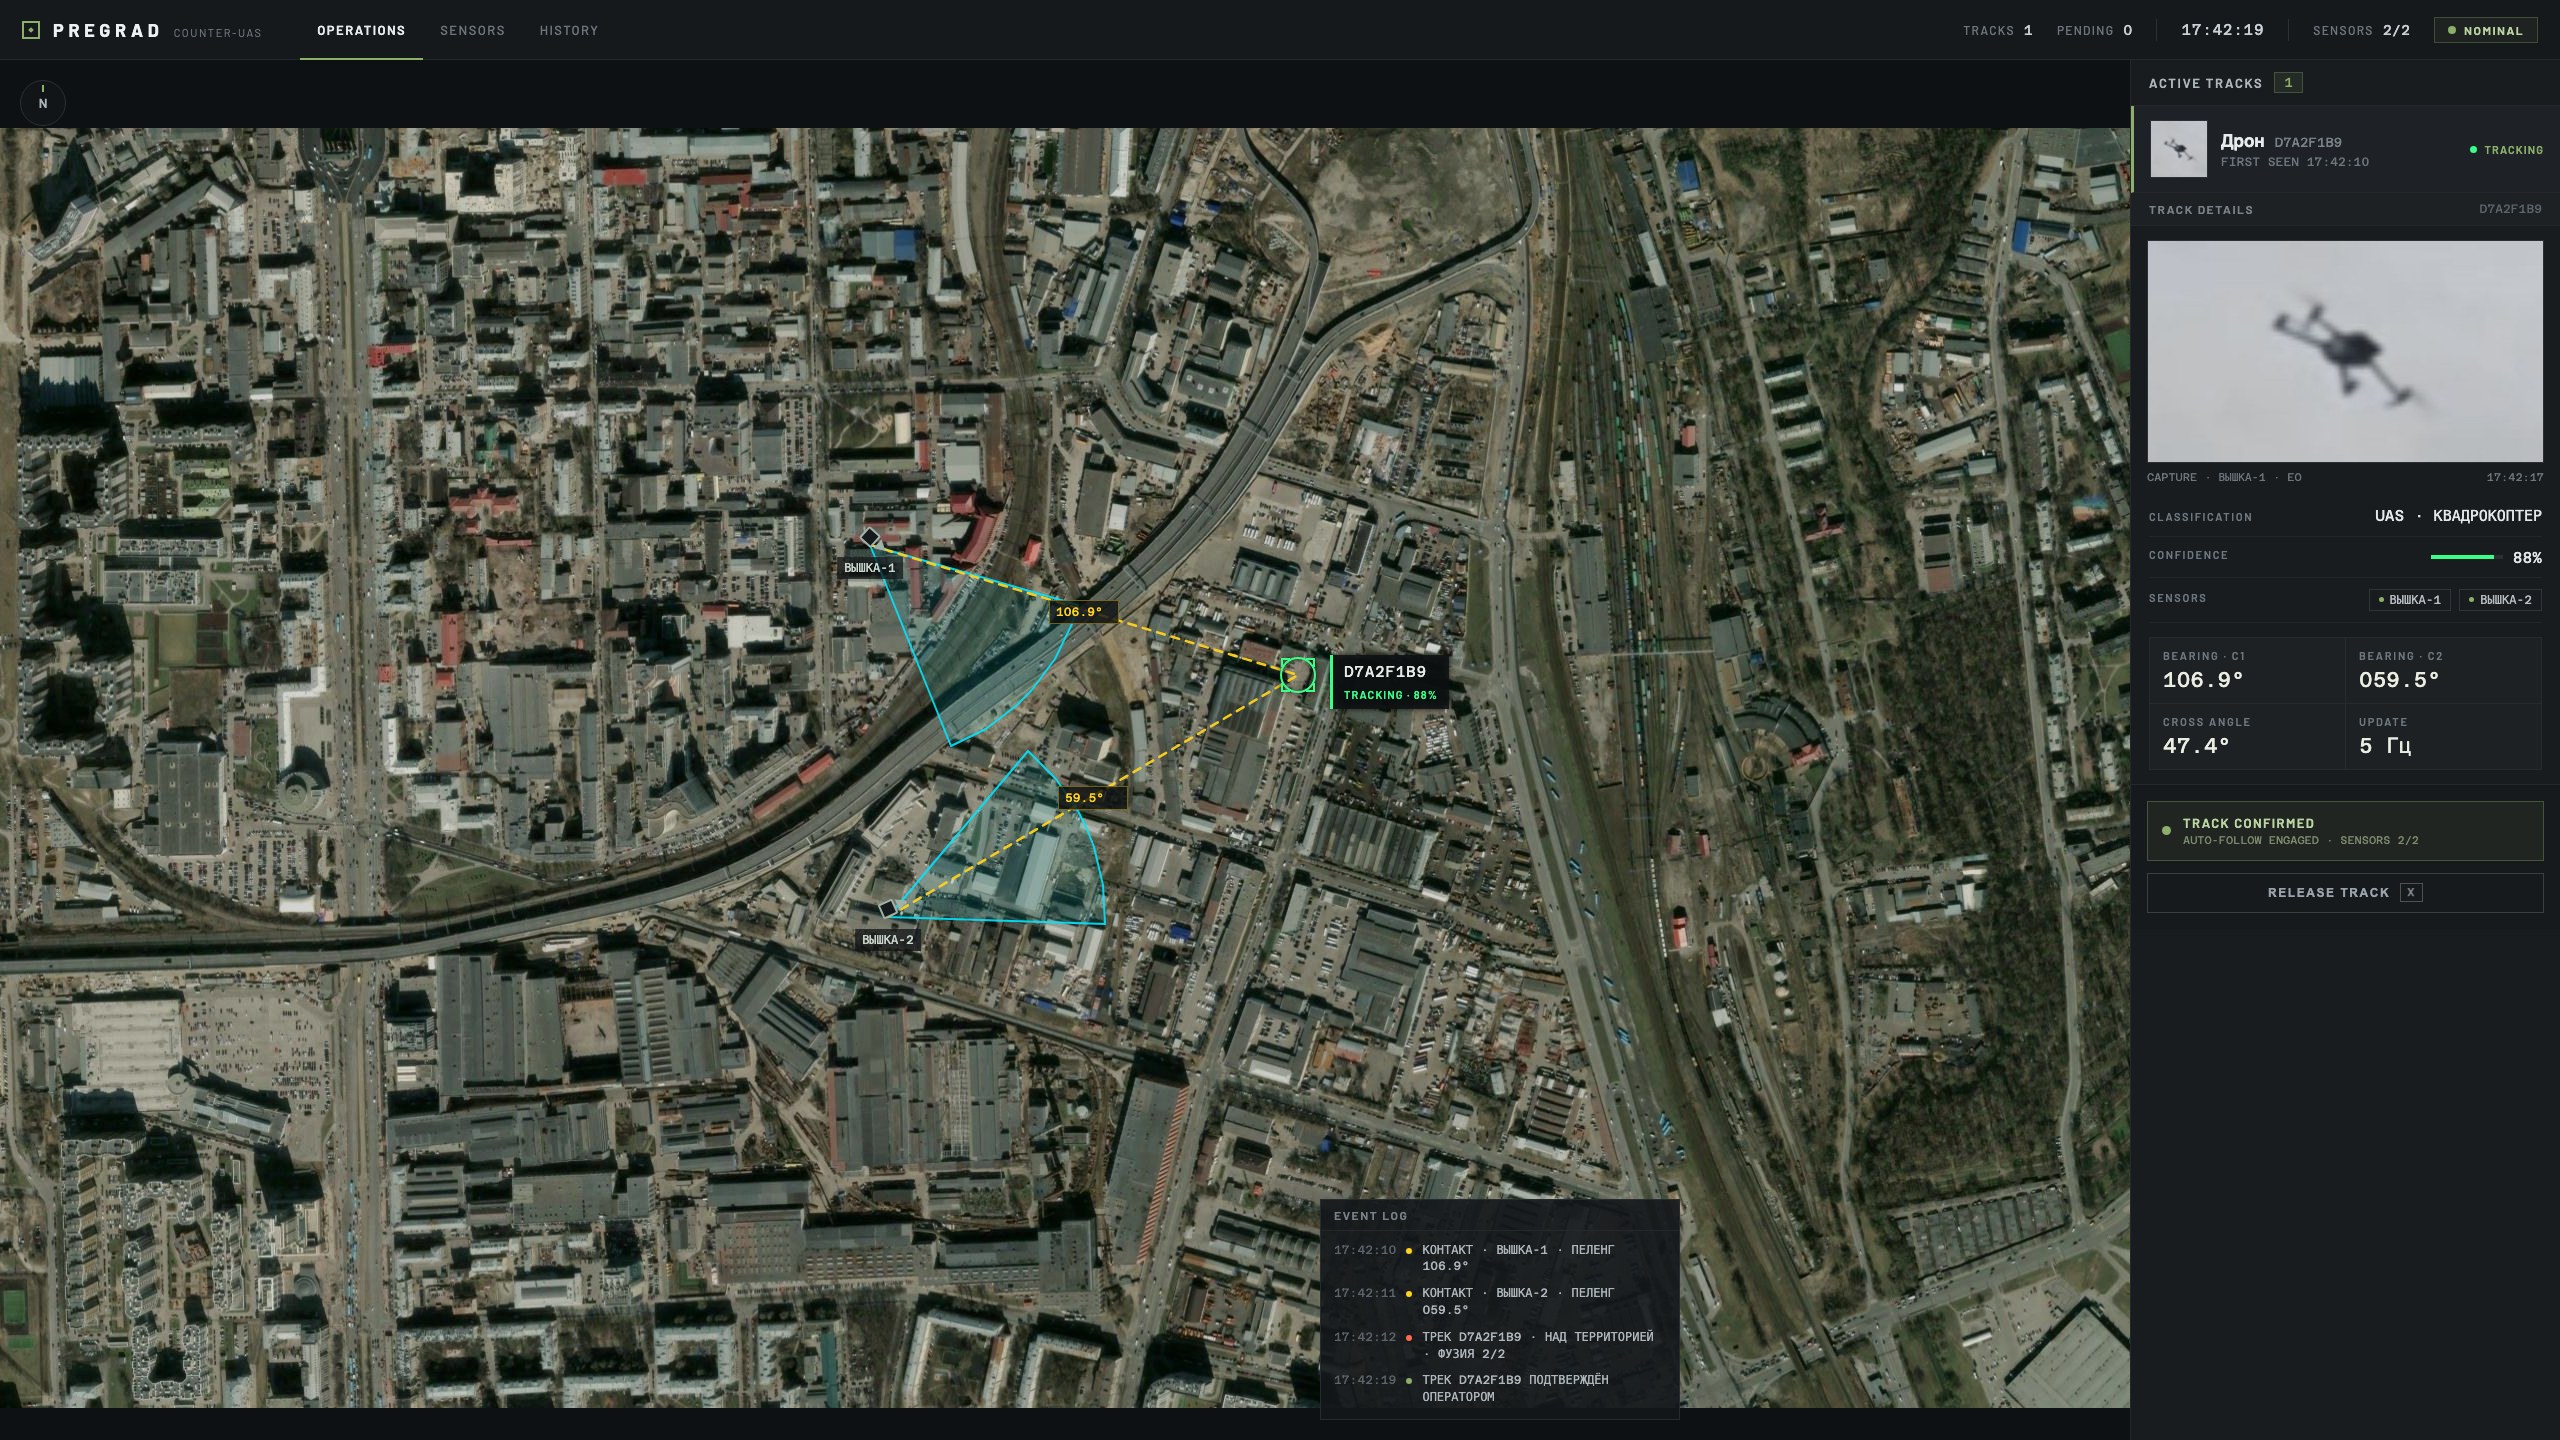Click the TRACKS 1 counter in header

[1997, 31]
